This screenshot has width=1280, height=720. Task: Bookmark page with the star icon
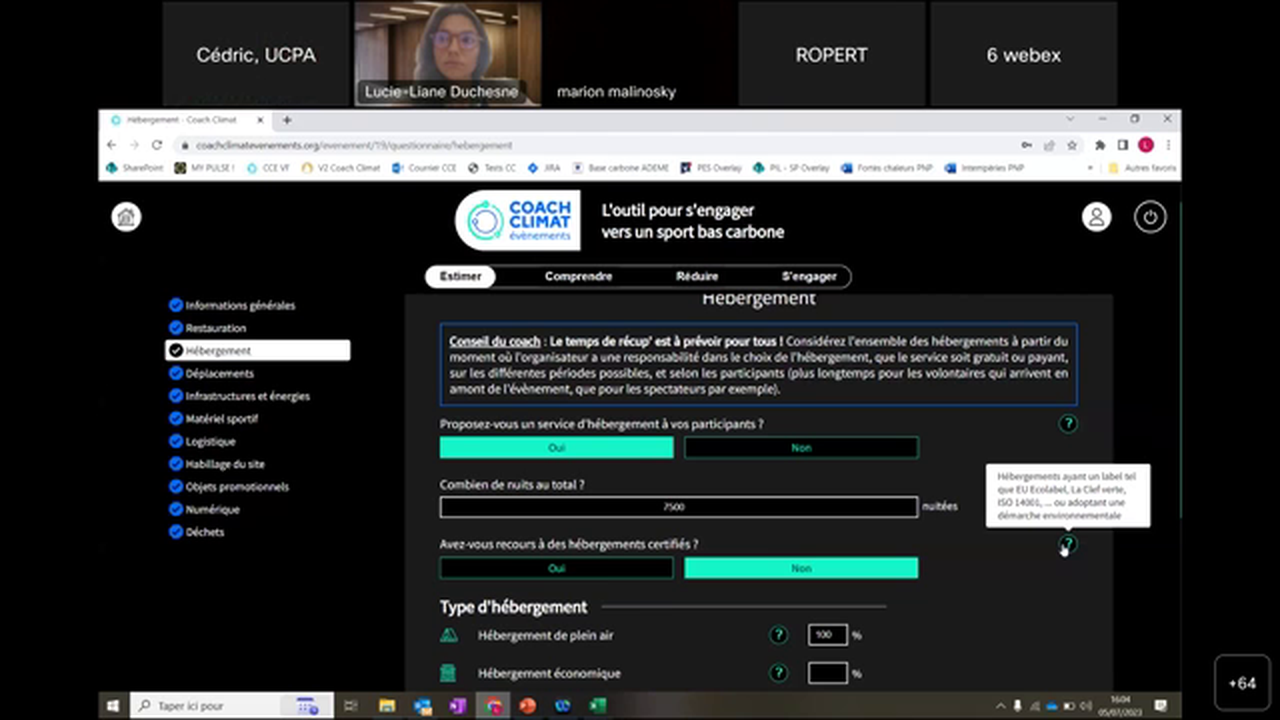tap(1072, 145)
